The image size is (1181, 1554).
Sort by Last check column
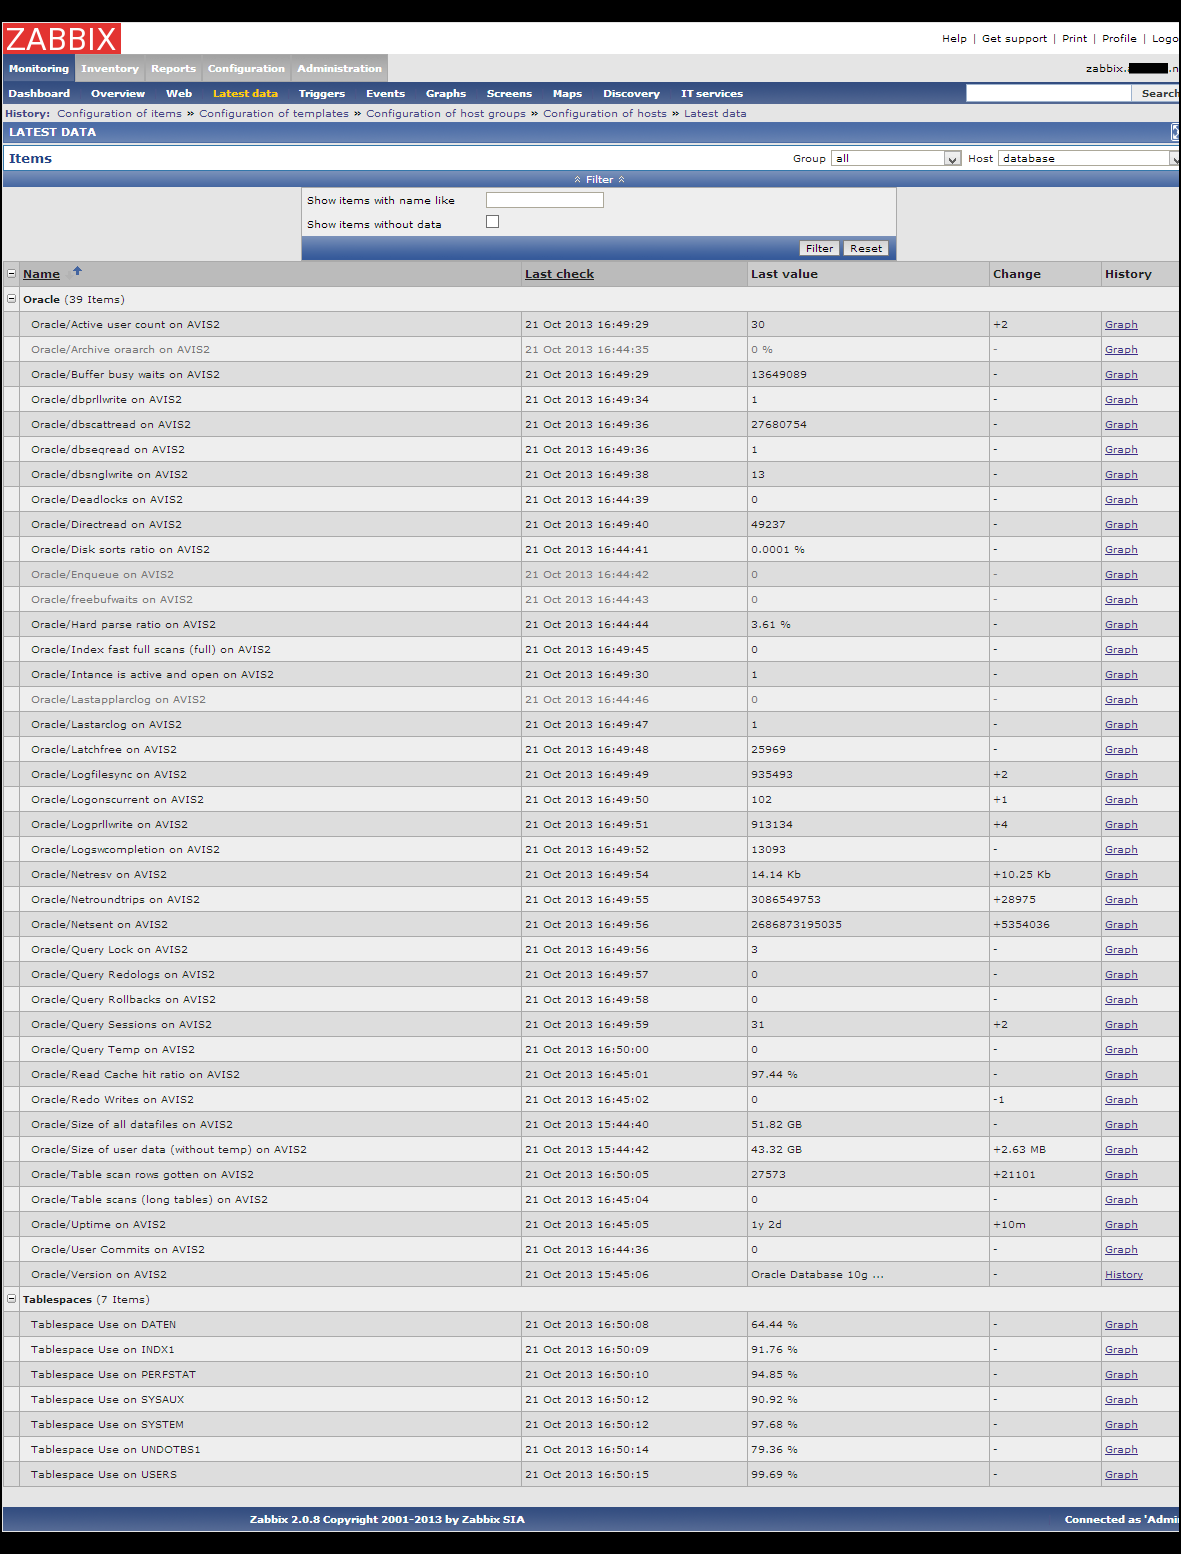click(559, 274)
